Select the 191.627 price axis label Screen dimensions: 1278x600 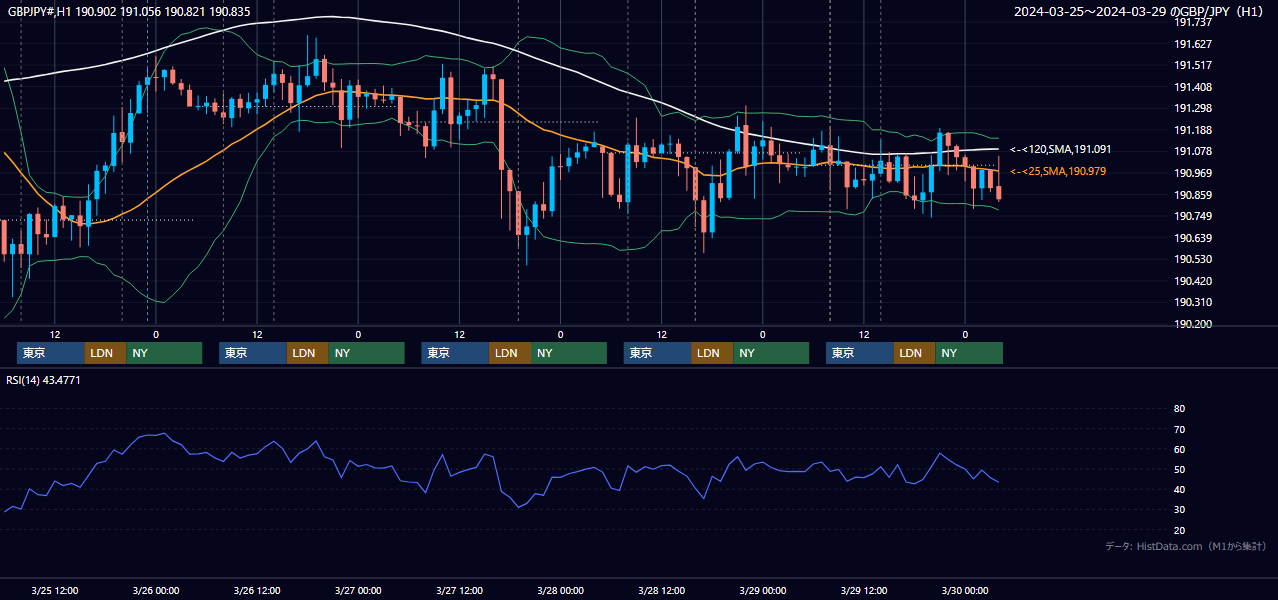[1193, 44]
